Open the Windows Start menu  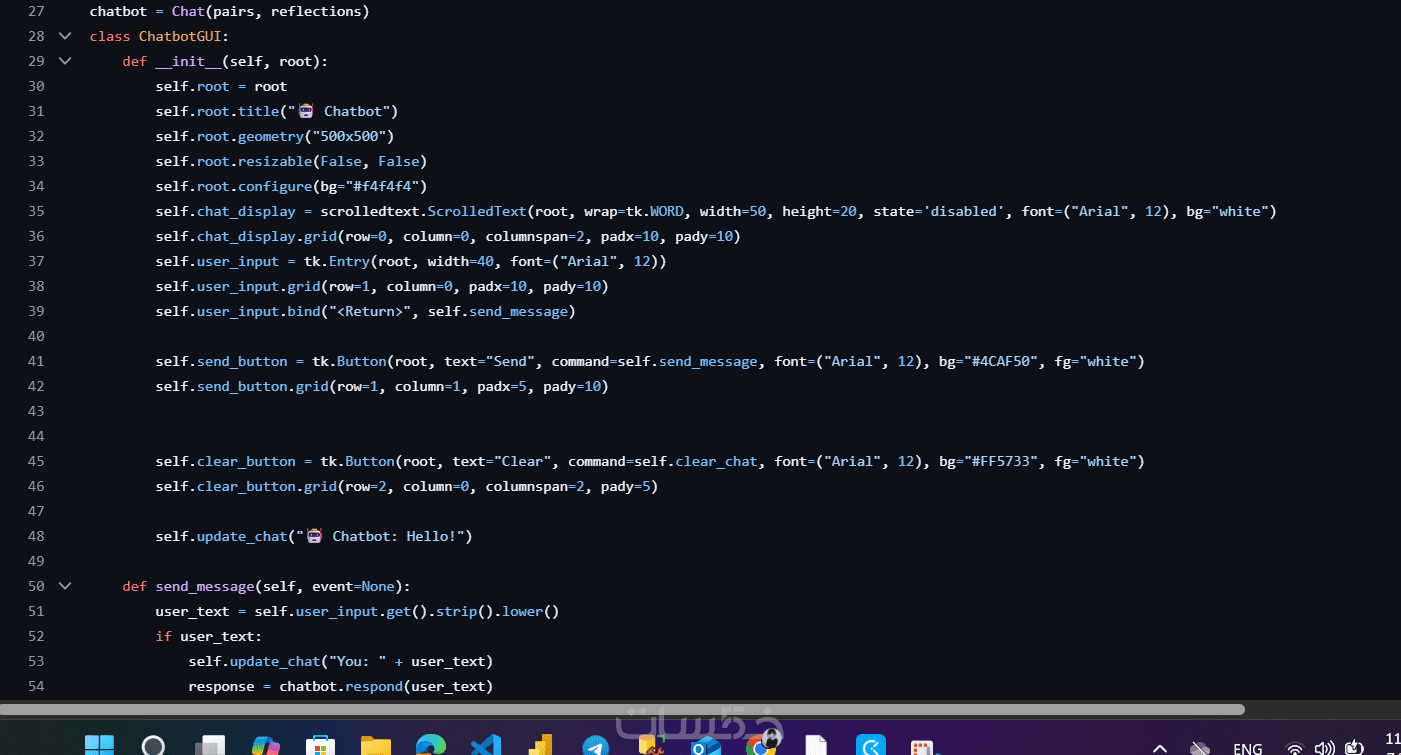[x=99, y=745]
